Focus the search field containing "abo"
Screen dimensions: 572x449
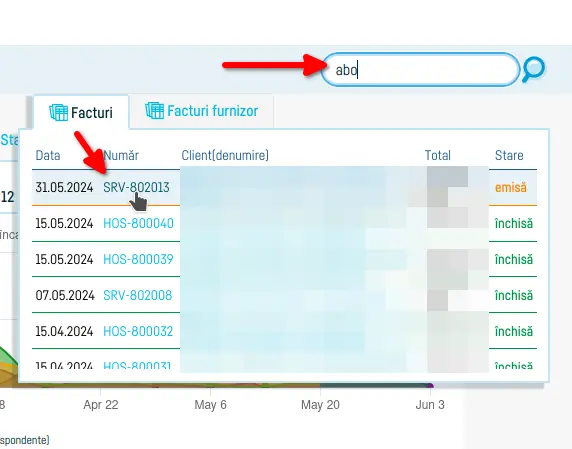(420, 69)
